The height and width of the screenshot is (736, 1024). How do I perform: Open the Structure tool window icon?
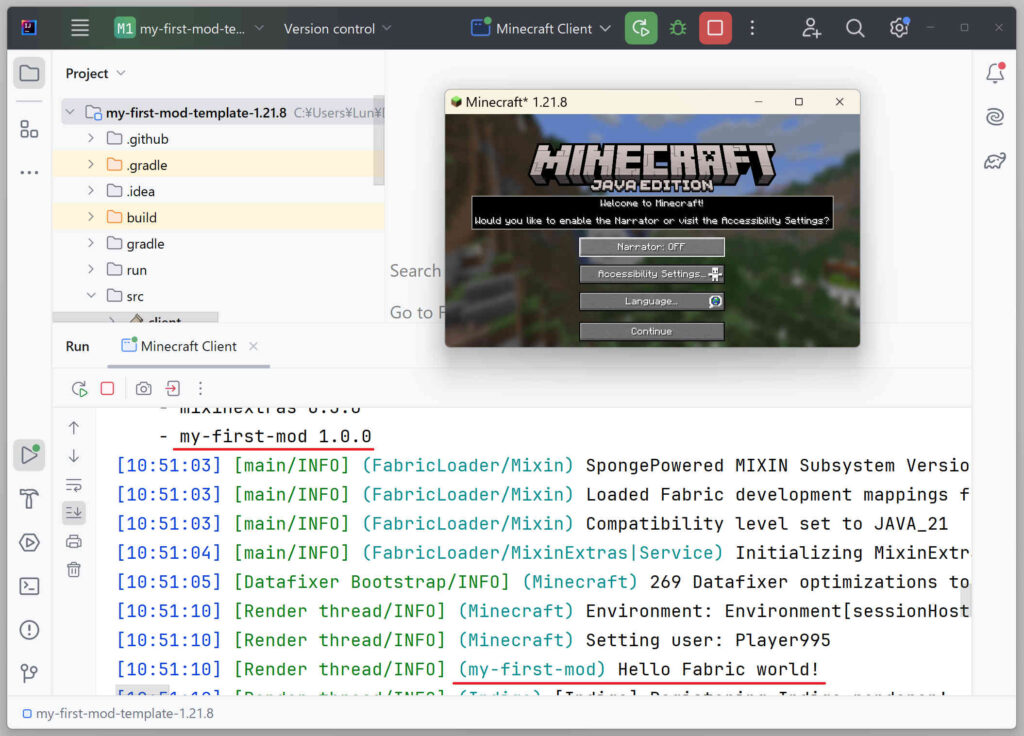[x=29, y=129]
